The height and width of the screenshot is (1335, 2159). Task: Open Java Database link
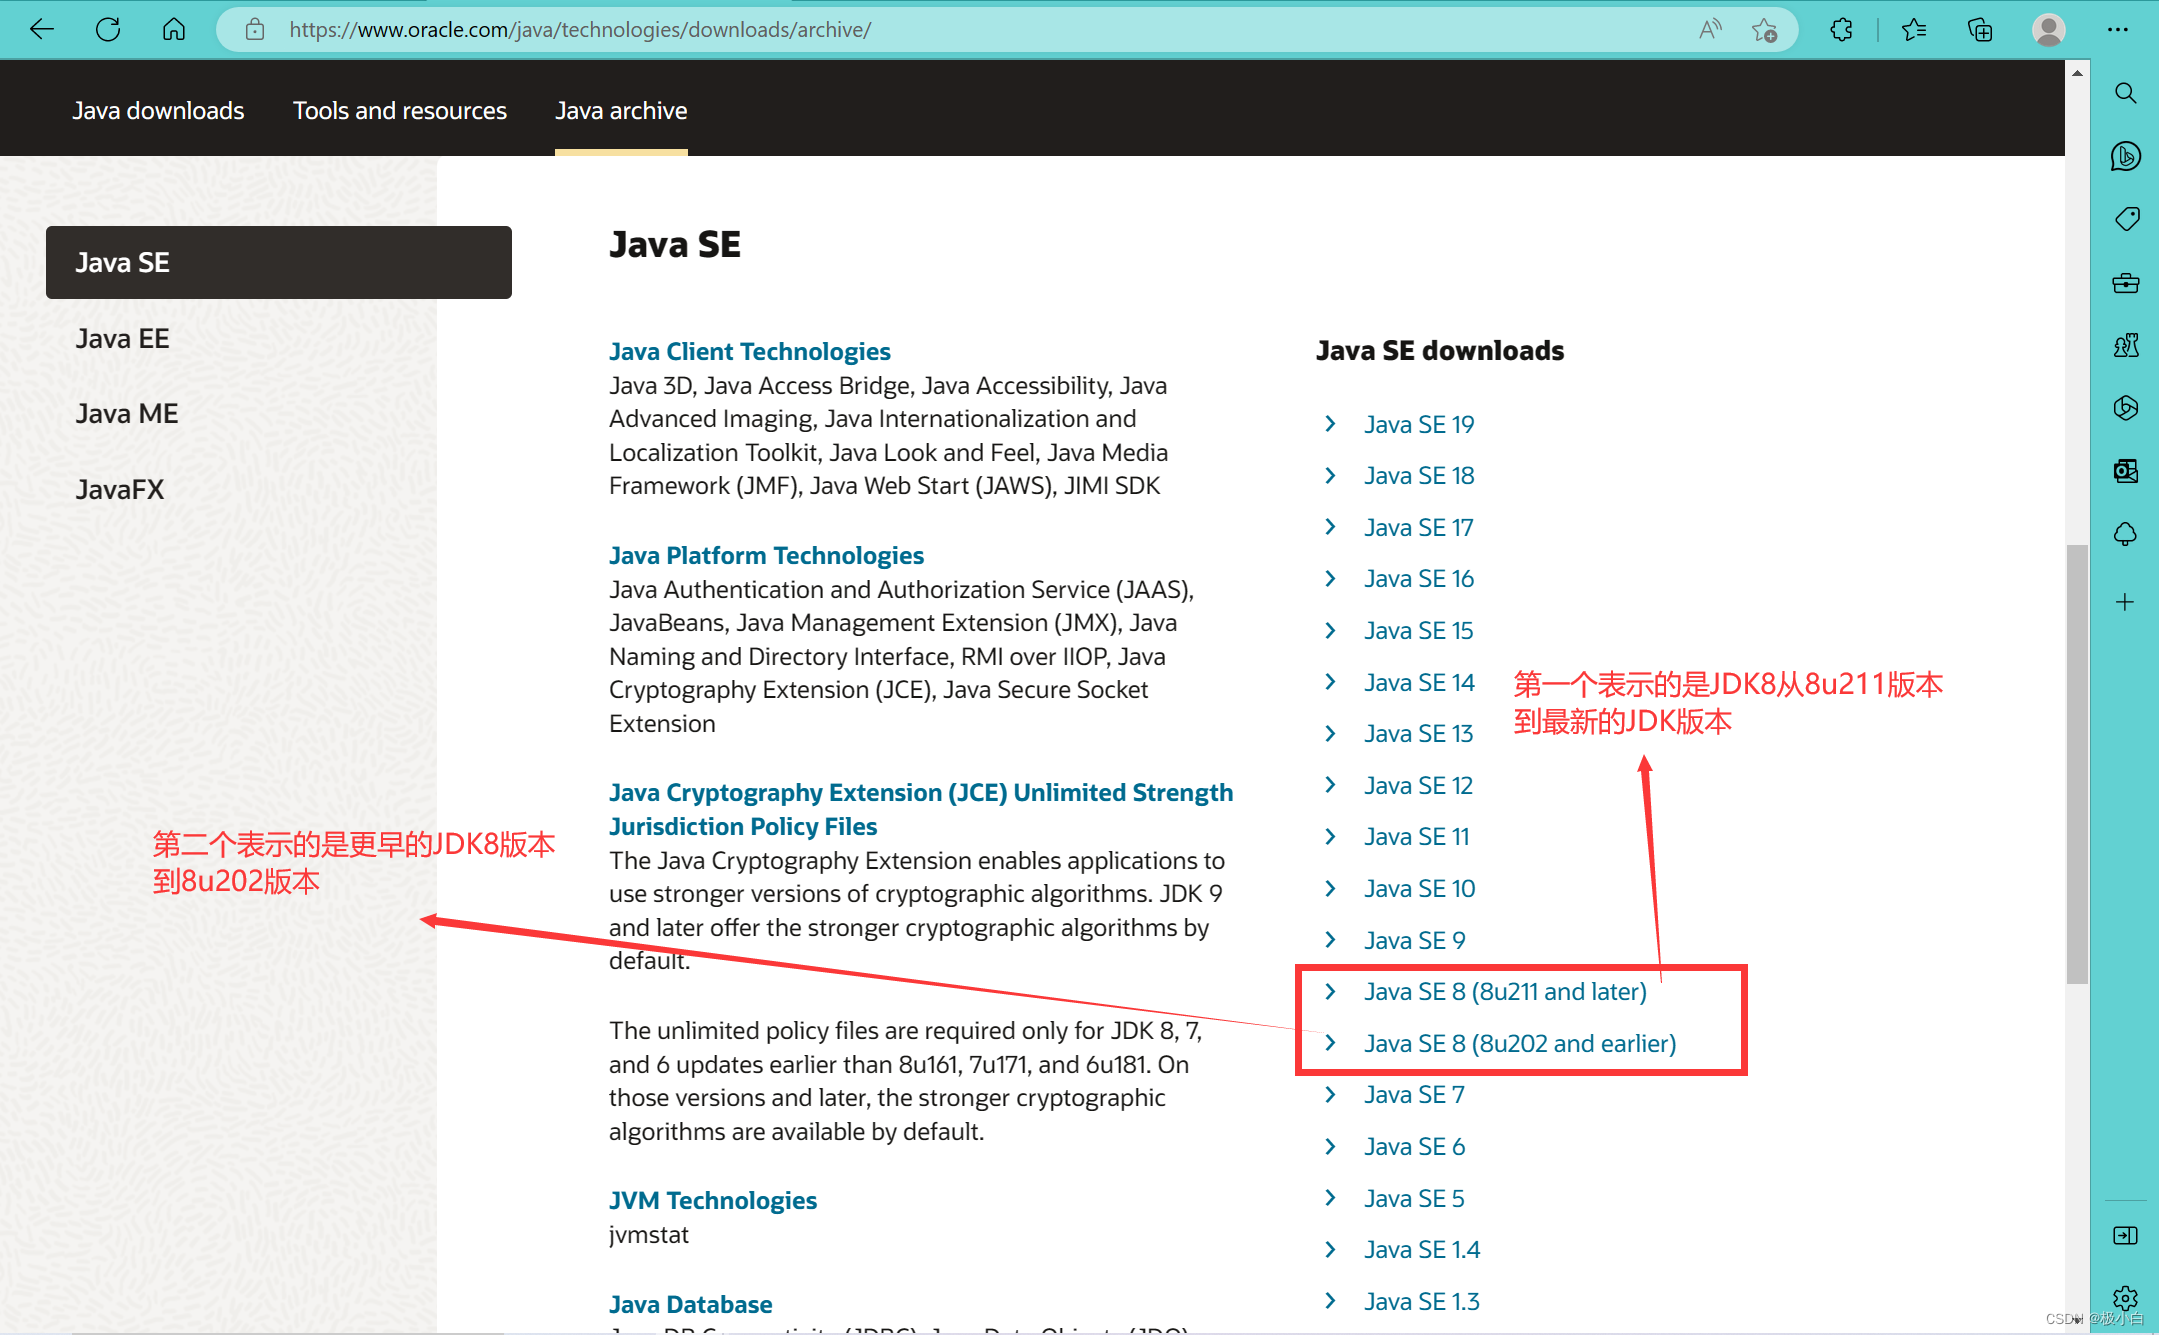(x=691, y=1305)
